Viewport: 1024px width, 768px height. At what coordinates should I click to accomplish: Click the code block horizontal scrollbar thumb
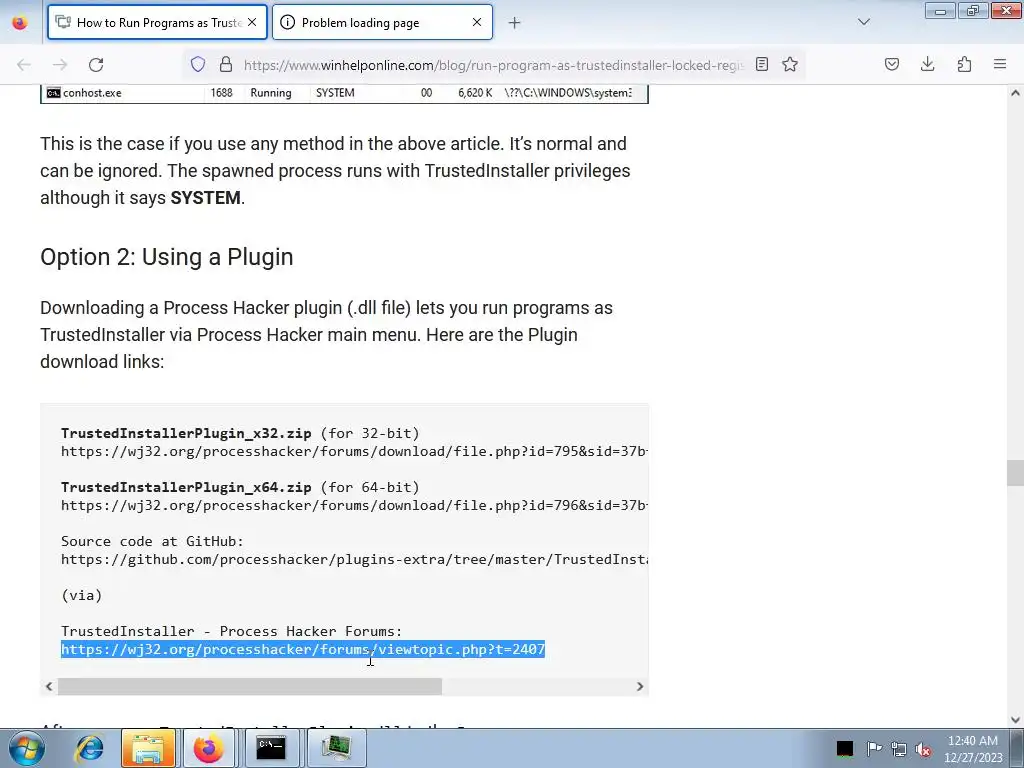(x=249, y=686)
